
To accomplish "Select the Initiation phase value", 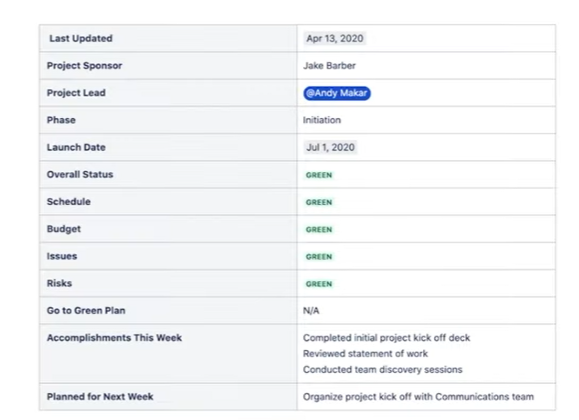I will click(x=322, y=120).
